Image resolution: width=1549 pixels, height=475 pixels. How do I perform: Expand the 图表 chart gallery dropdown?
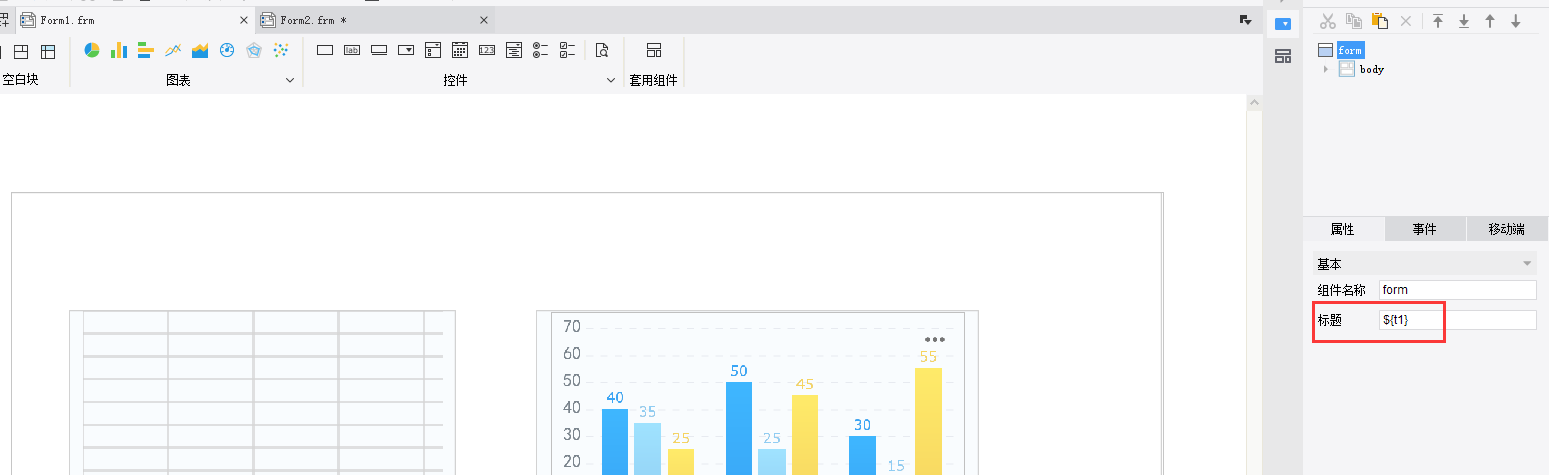290,80
